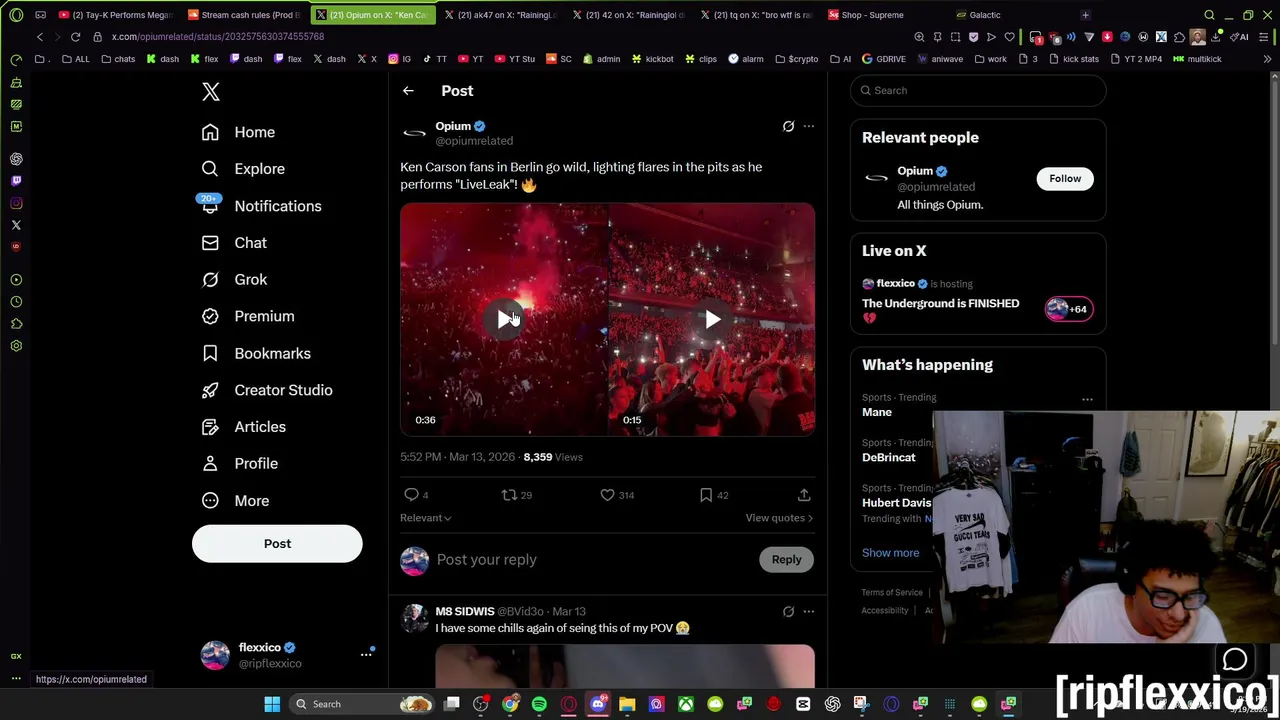Play the 0:15 video
The width and height of the screenshot is (1280, 720).
click(x=712, y=319)
